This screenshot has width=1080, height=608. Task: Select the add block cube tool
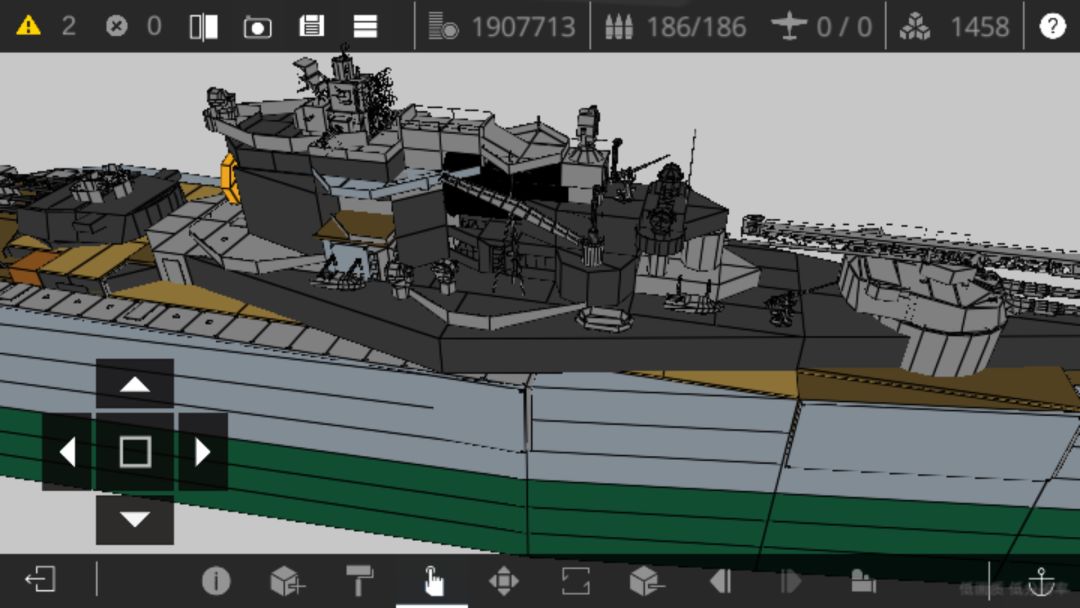287,580
